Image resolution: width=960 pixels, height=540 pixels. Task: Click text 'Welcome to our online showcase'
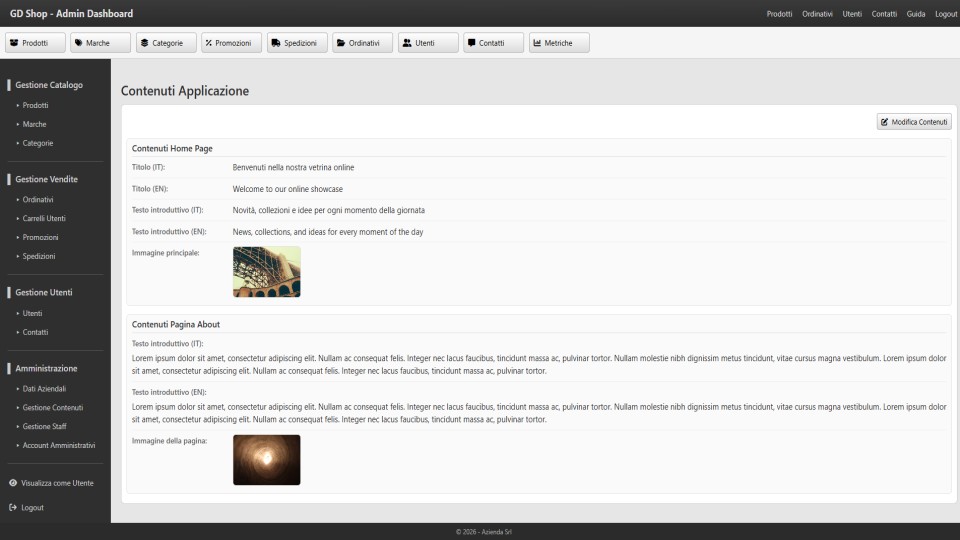(288, 189)
